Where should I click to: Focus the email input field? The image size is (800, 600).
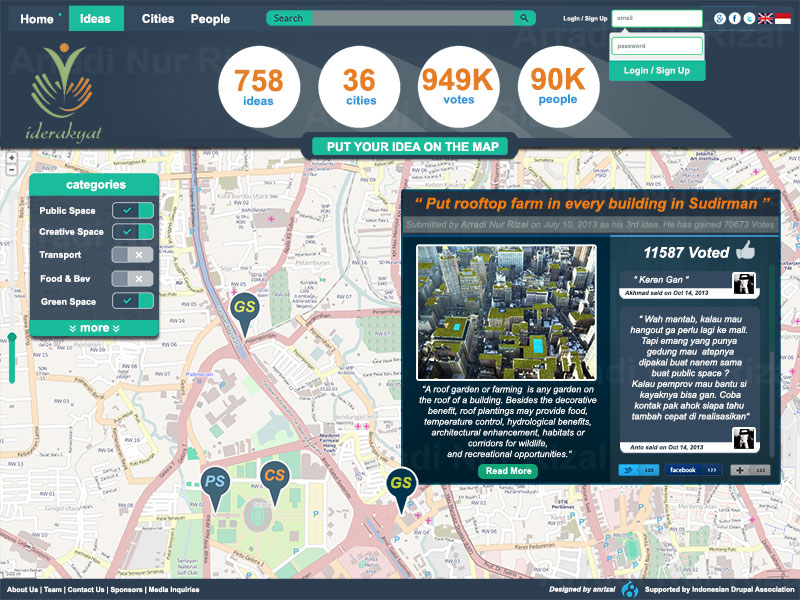657,18
